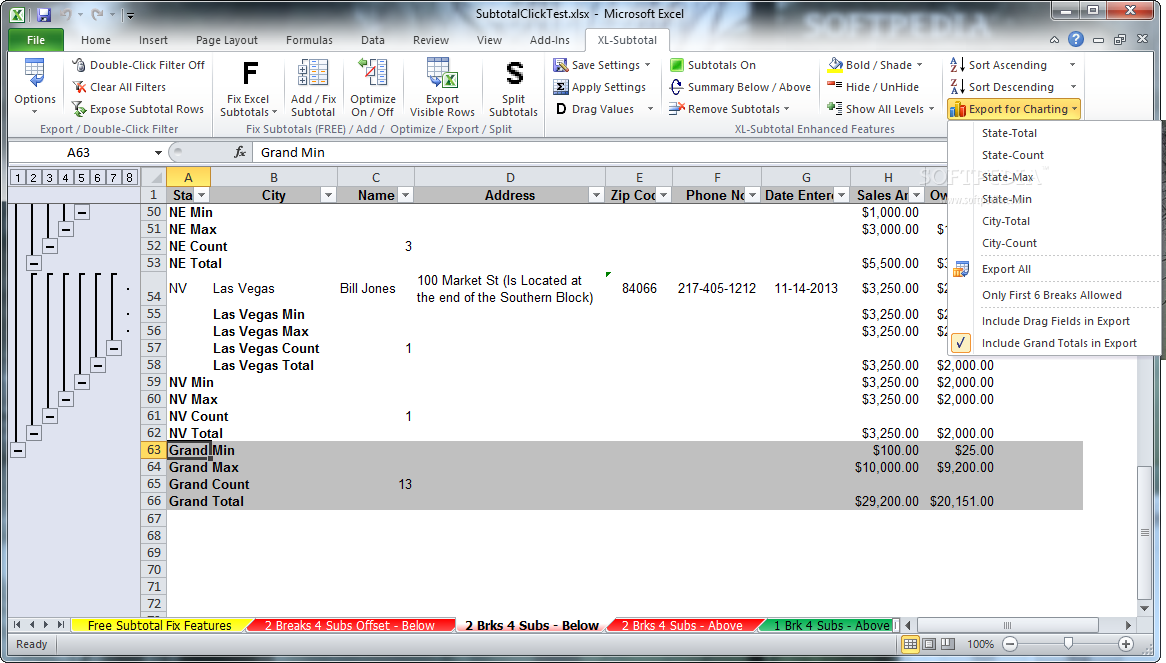This screenshot has height=663, width=1166.
Task: Toggle Include Grand Totals in Export checkmark
Action: [961, 343]
